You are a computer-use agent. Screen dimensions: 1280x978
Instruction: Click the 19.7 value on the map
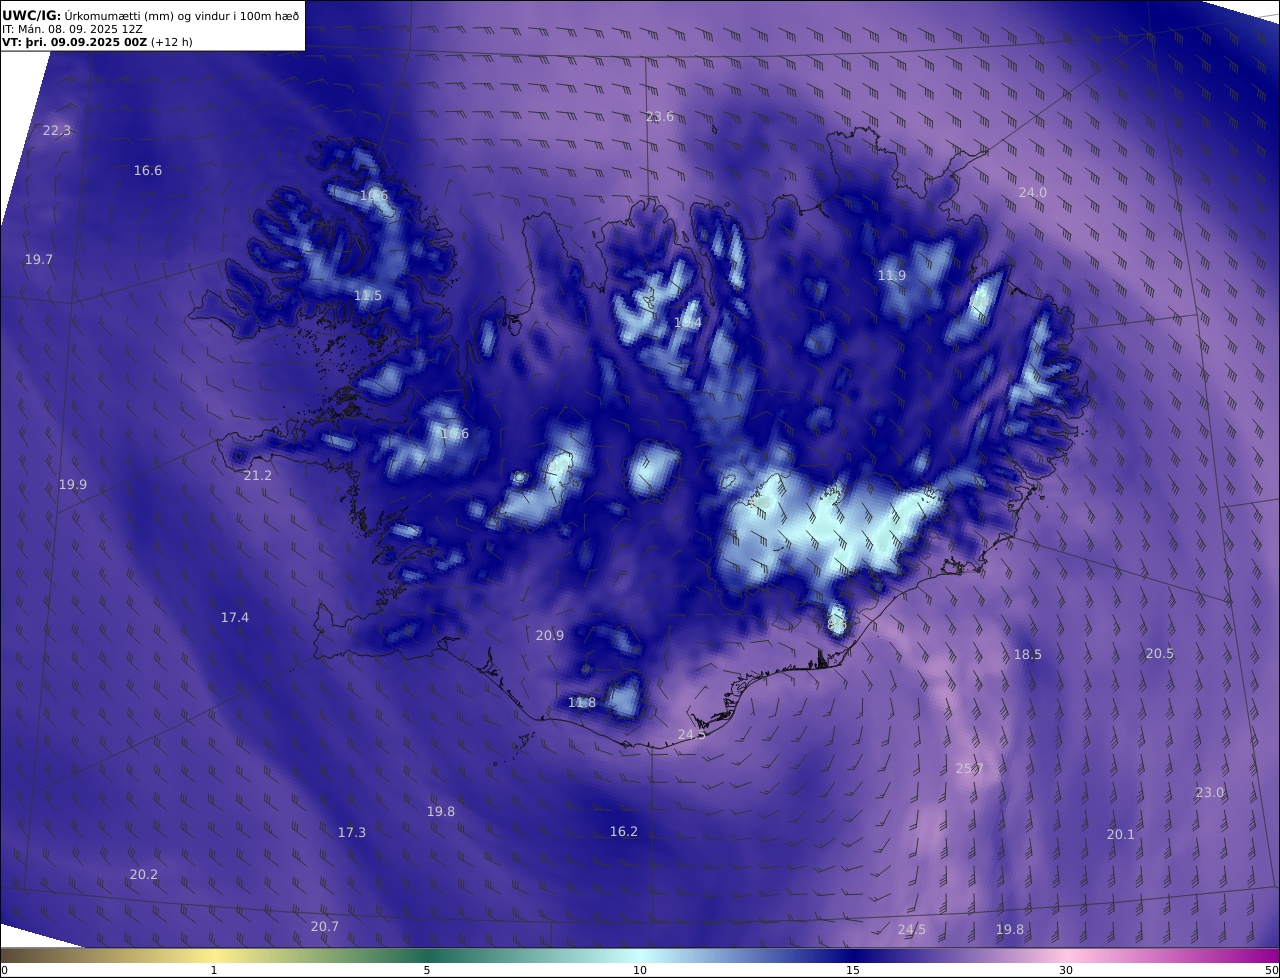pos(39,259)
